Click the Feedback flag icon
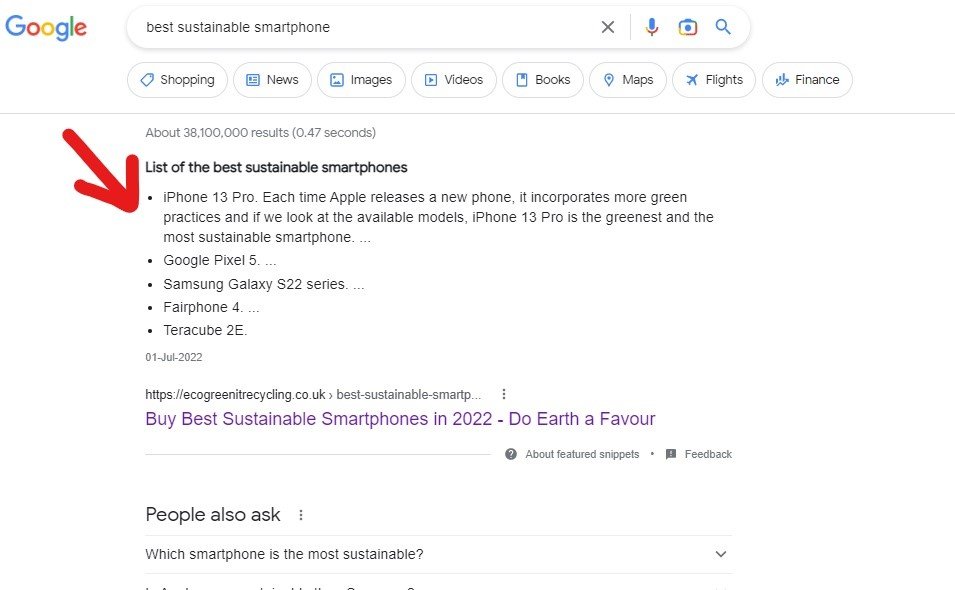The image size is (955, 590). coord(671,454)
